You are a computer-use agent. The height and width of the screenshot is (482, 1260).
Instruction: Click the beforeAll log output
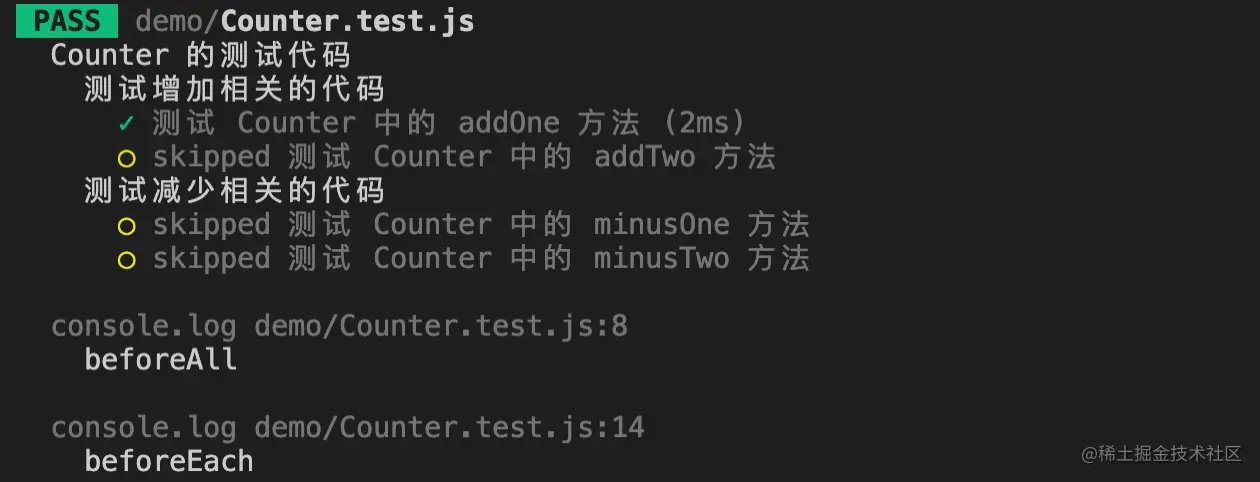click(160, 360)
